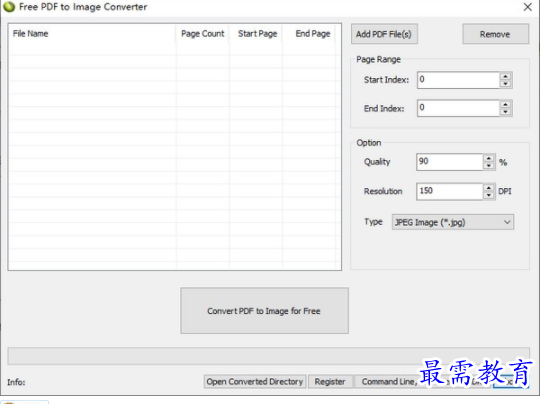Decrease Resolution with down spinner arrow
This screenshot has height=404, width=541.
[489, 195]
